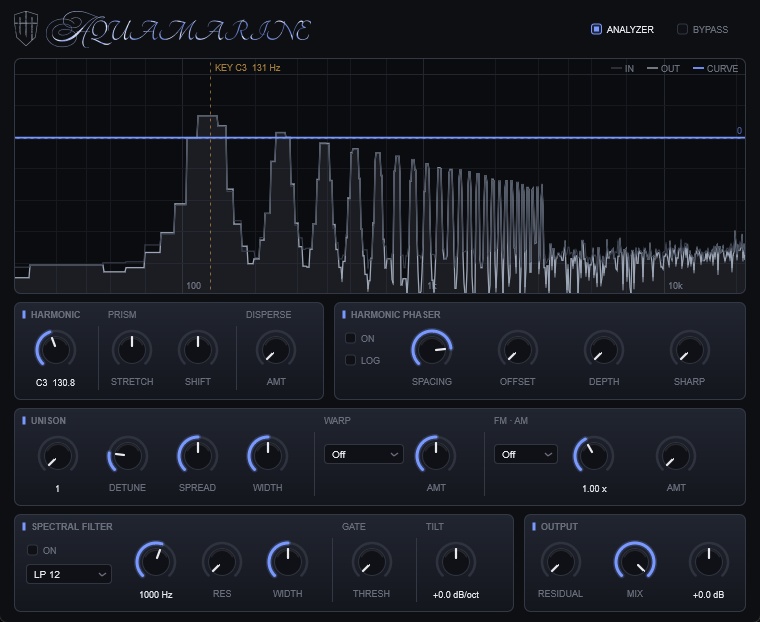
Task: Click the Unison voices knob
Action: click(x=58, y=455)
